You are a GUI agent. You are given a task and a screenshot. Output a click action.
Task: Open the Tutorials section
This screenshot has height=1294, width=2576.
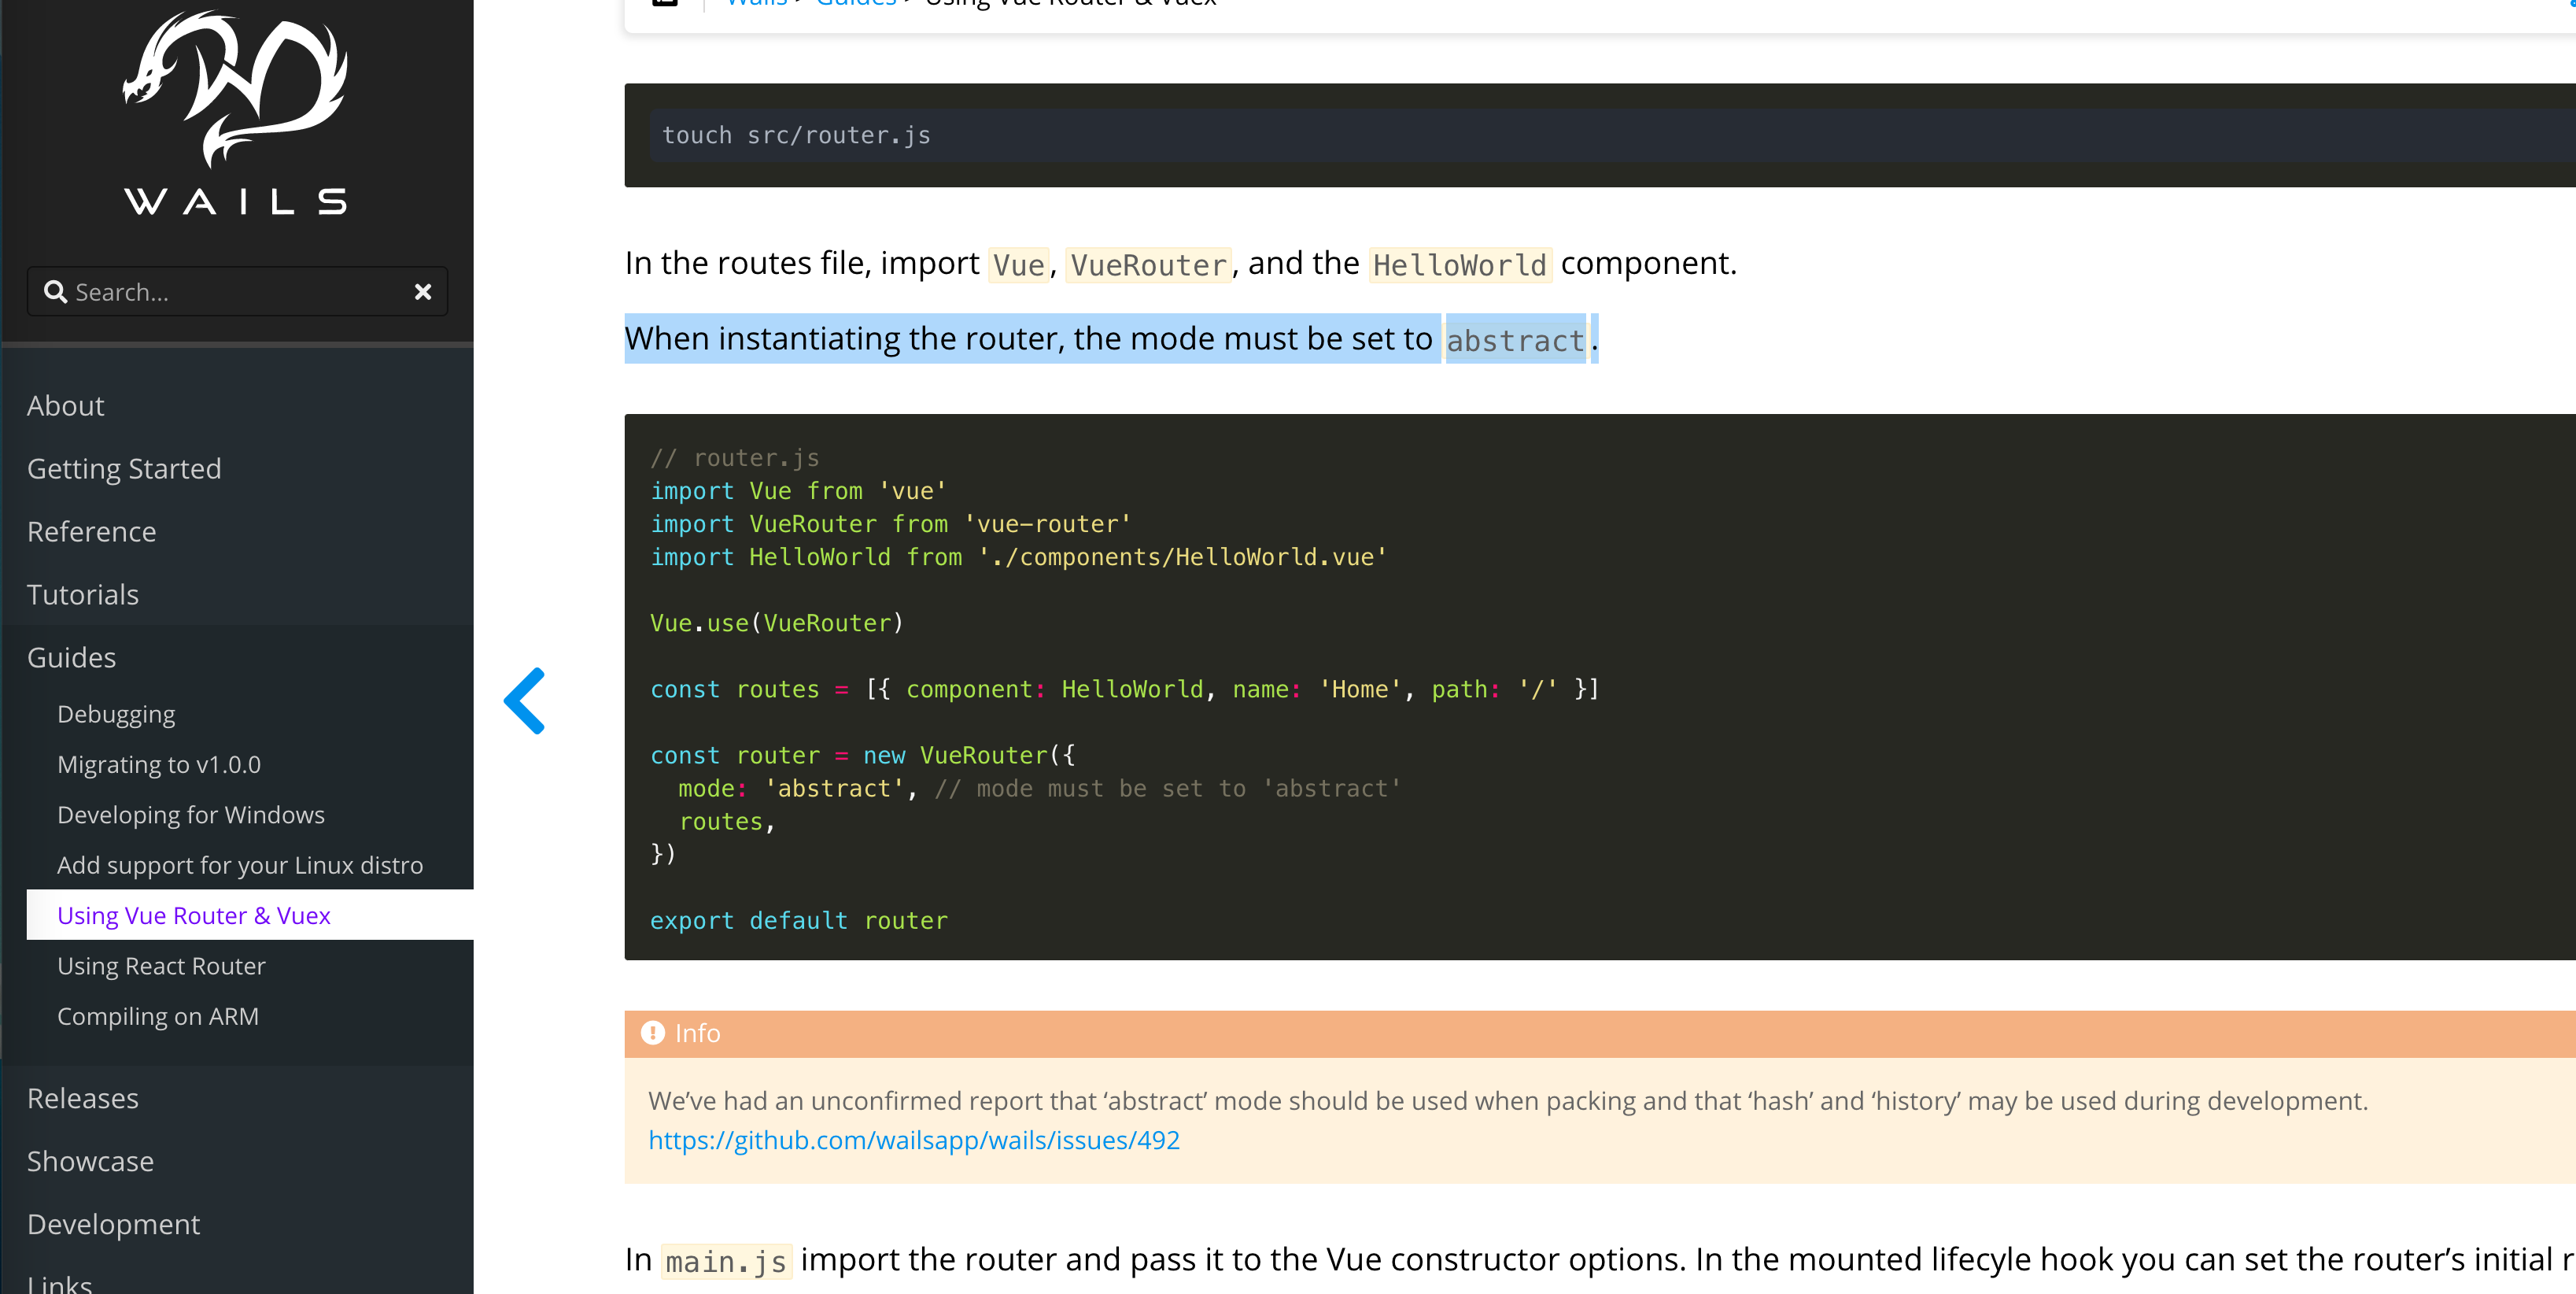[83, 593]
